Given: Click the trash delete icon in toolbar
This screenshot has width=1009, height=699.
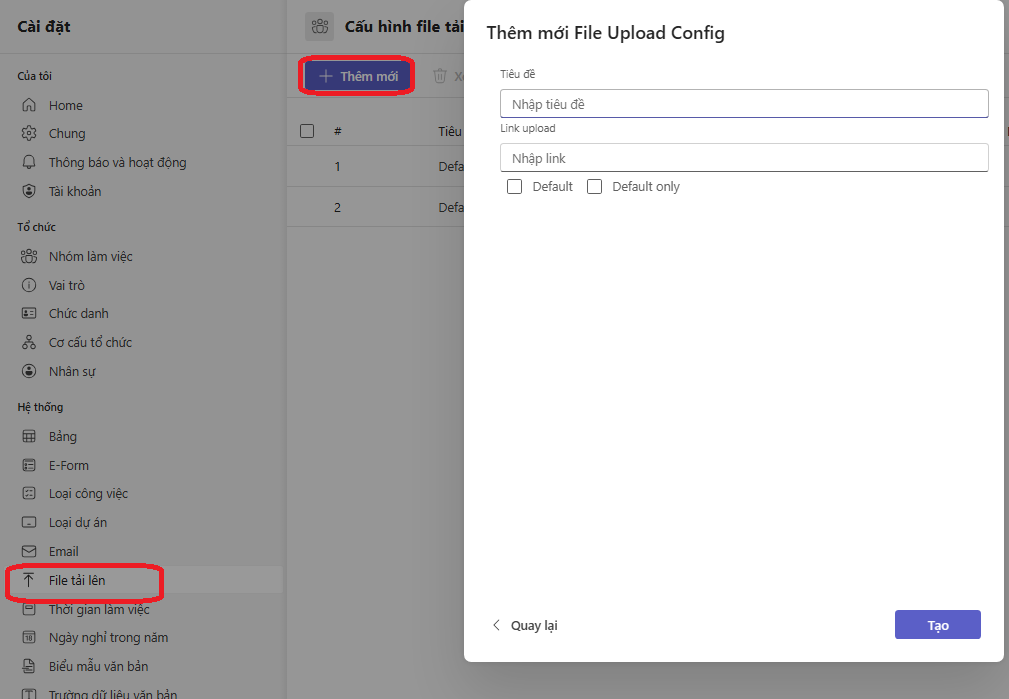Looking at the screenshot, I should [440, 76].
